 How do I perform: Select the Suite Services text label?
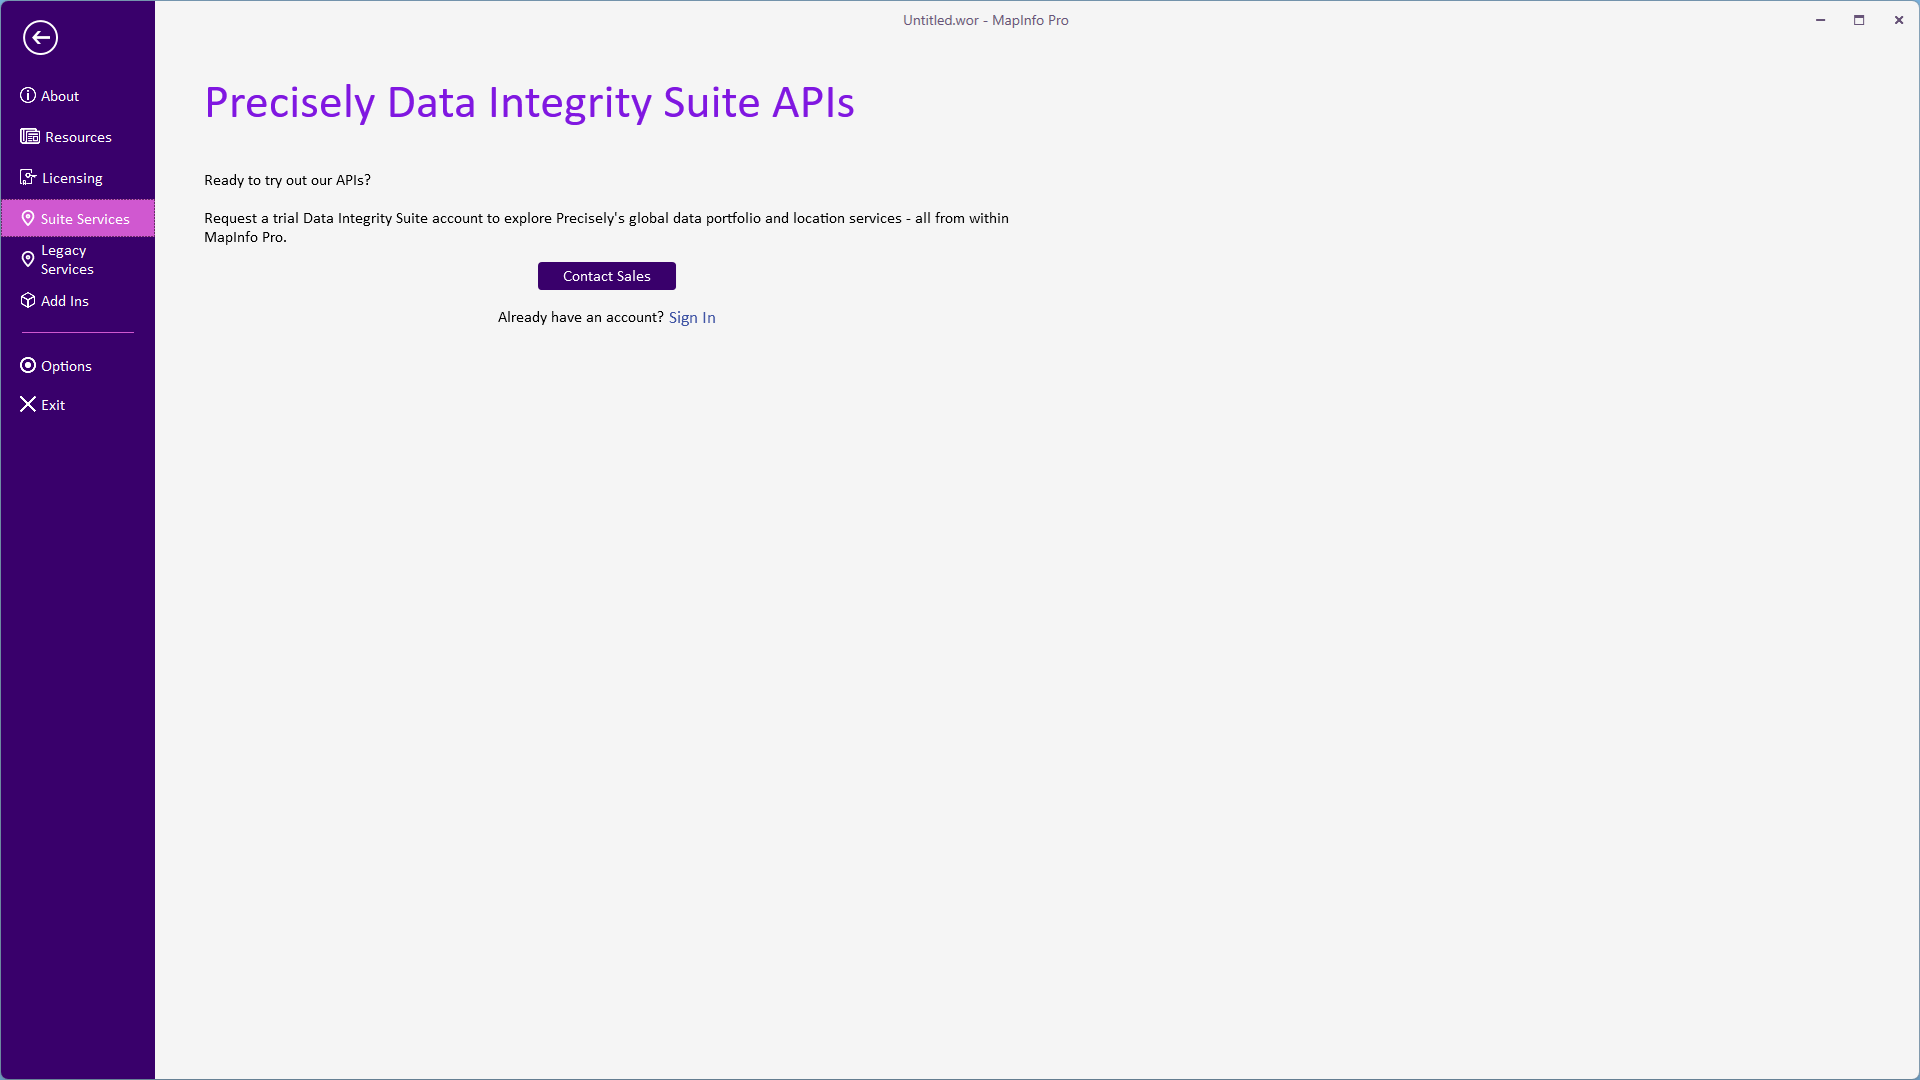coord(85,219)
